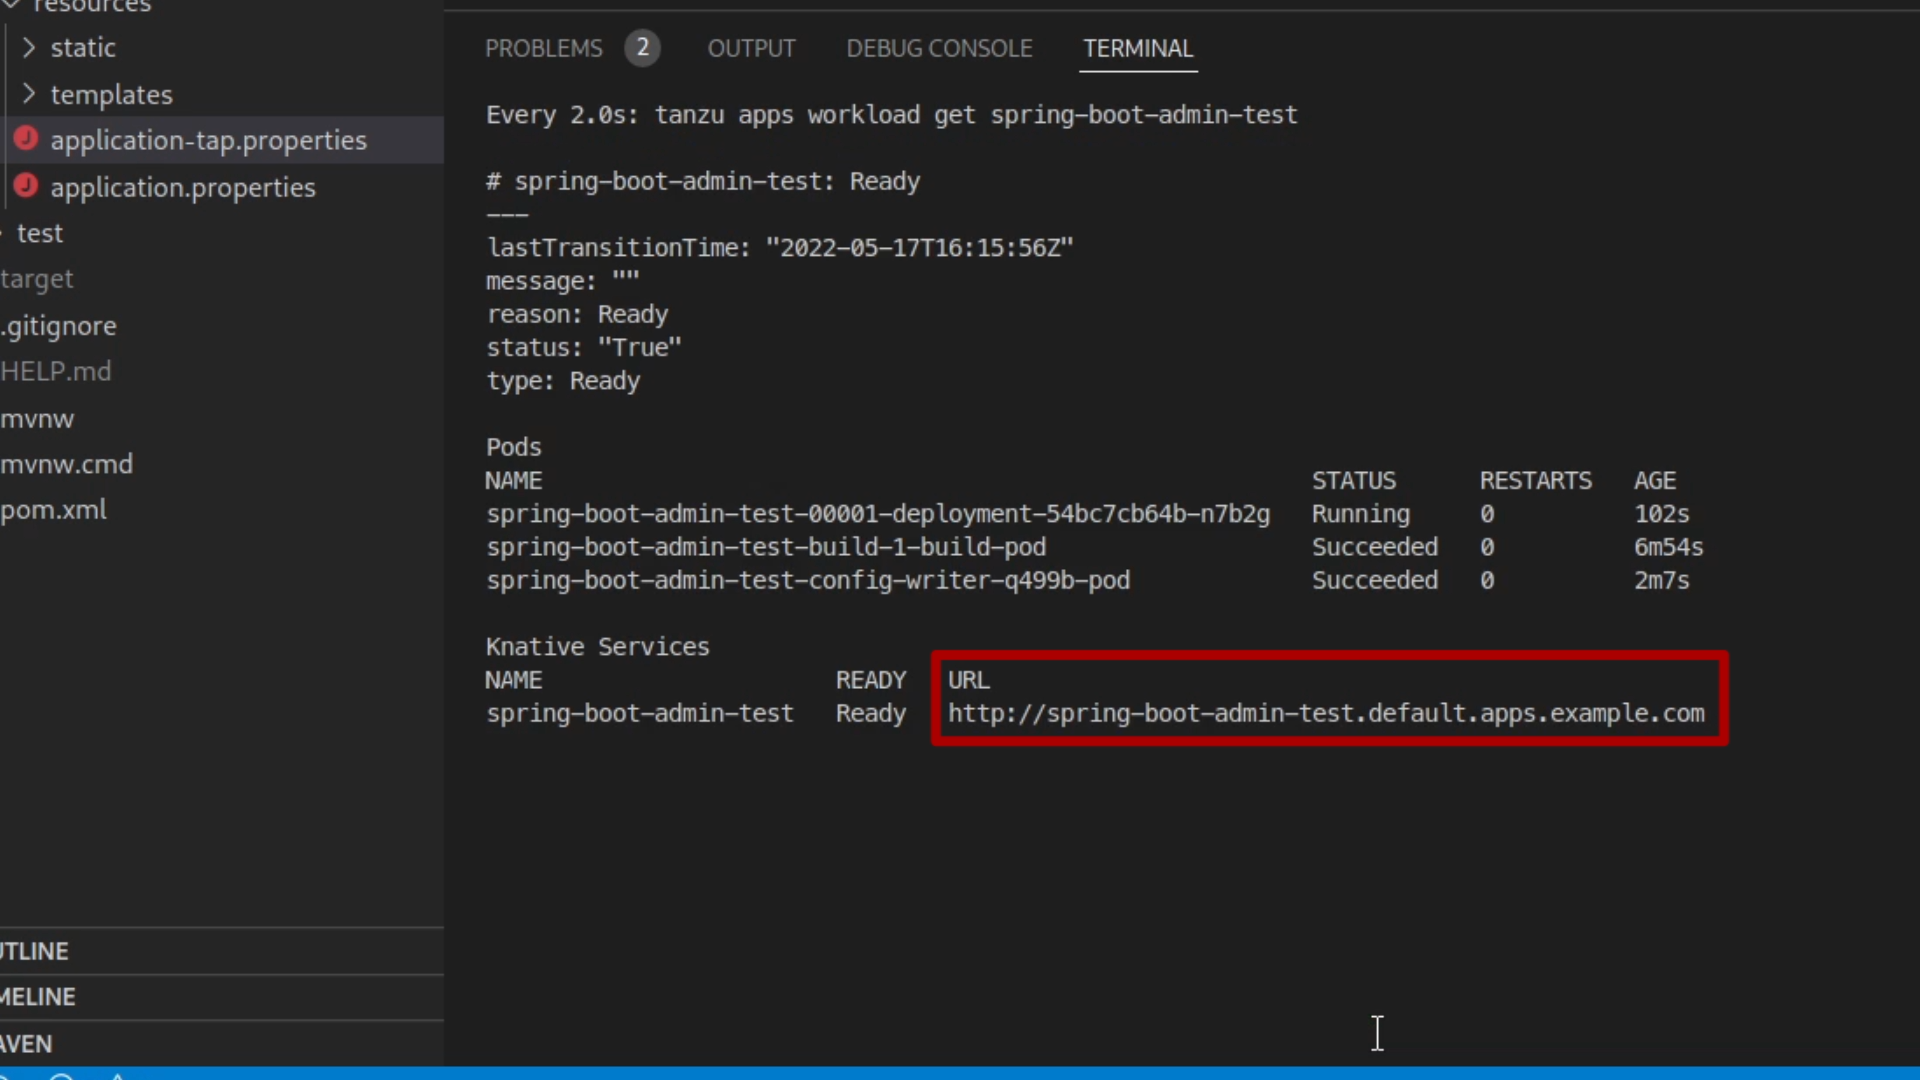Open the HELP.md file

(56, 371)
